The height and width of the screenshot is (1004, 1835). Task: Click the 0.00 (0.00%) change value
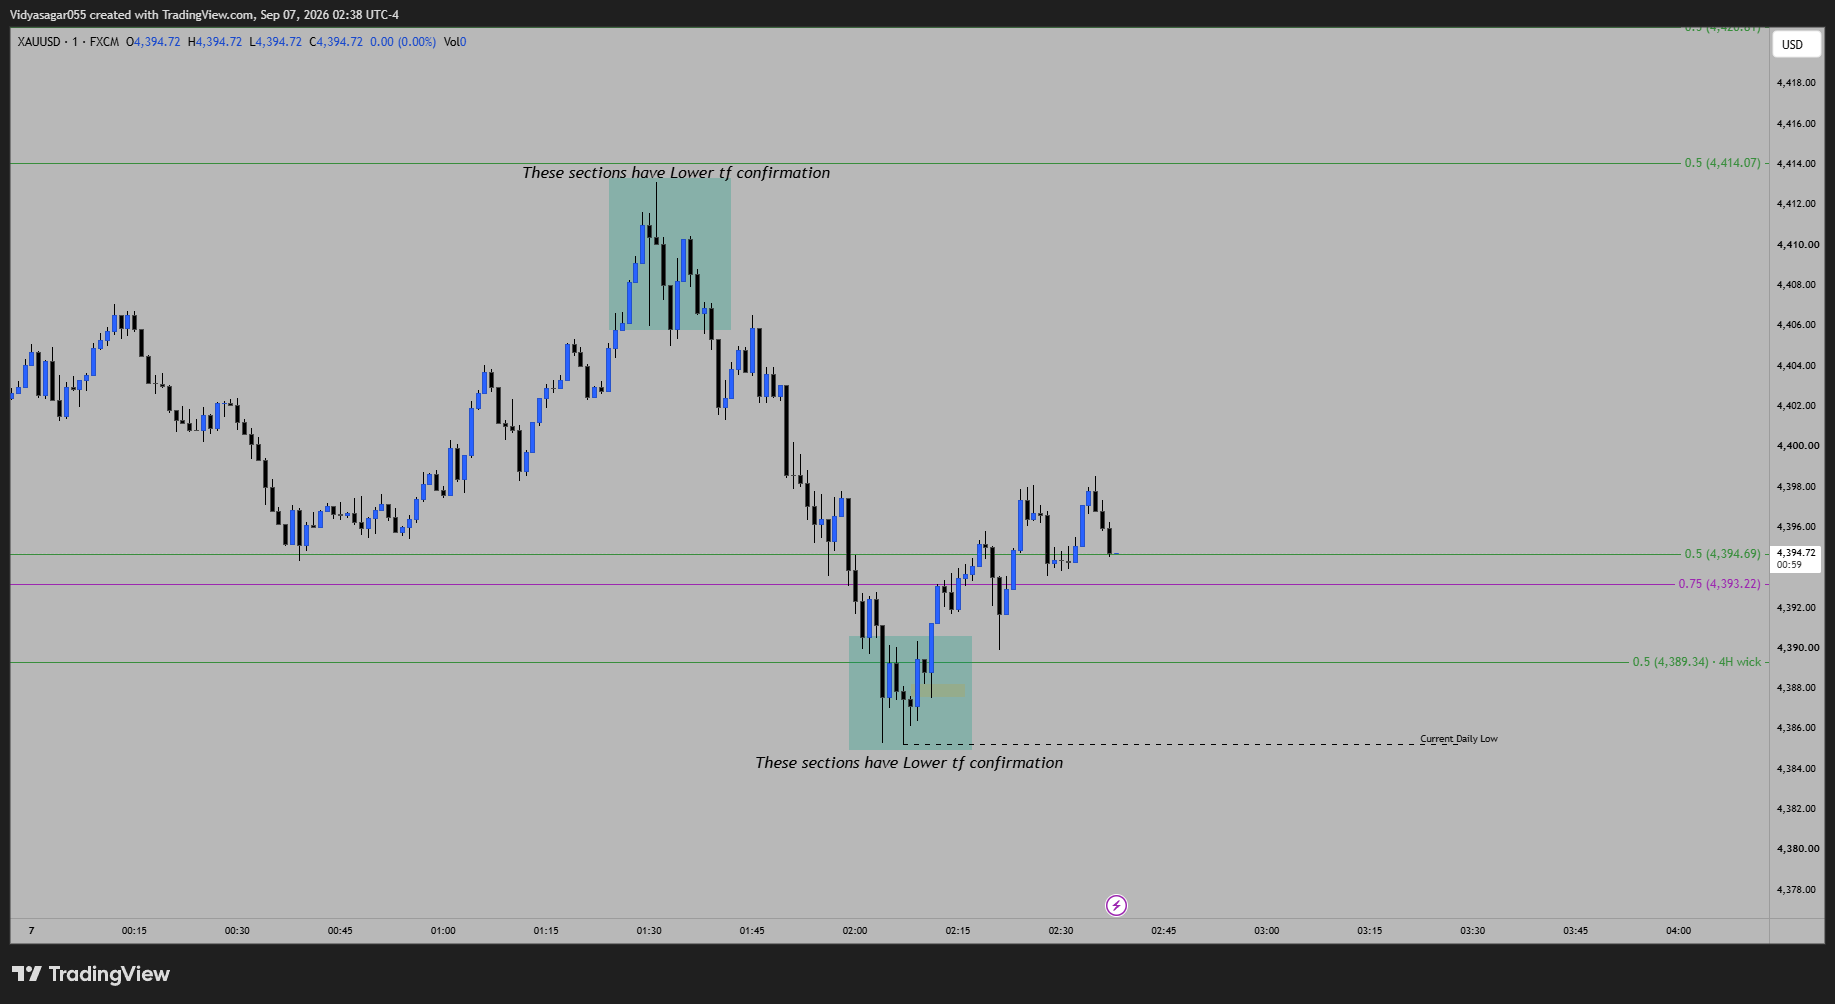click(x=403, y=42)
